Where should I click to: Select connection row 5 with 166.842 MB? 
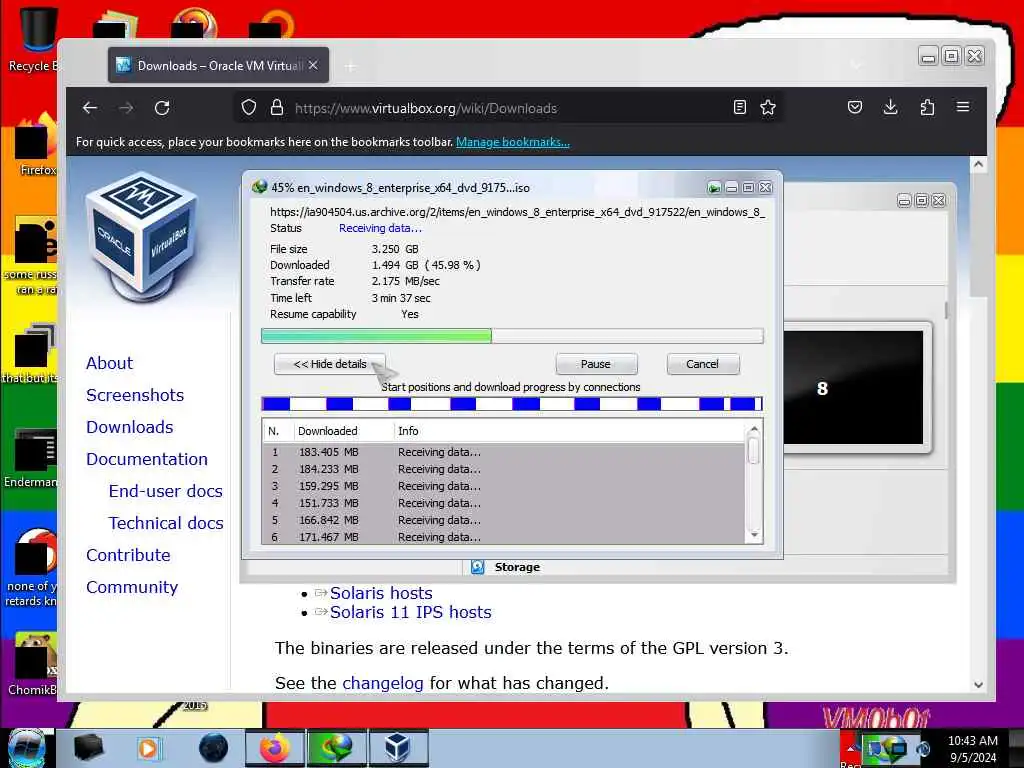click(x=504, y=520)
